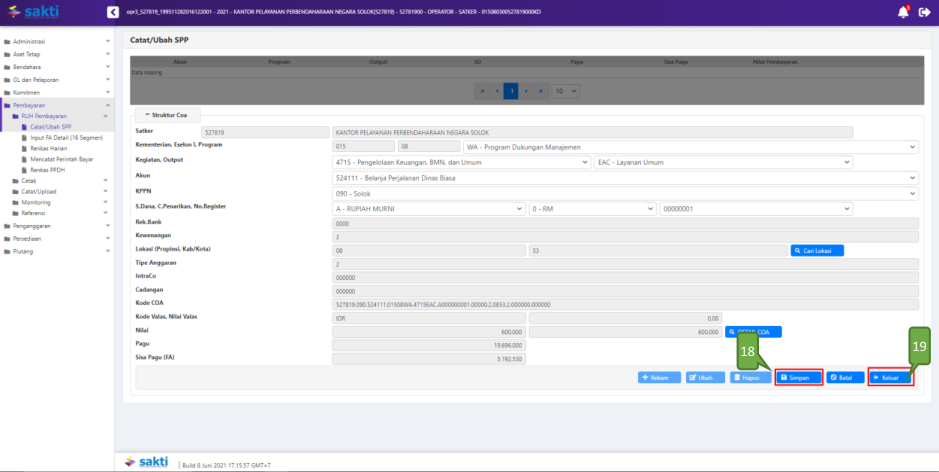Click the Simpan button to save
The width and height of the screenshot is (939, 472).
pos(799,378)
